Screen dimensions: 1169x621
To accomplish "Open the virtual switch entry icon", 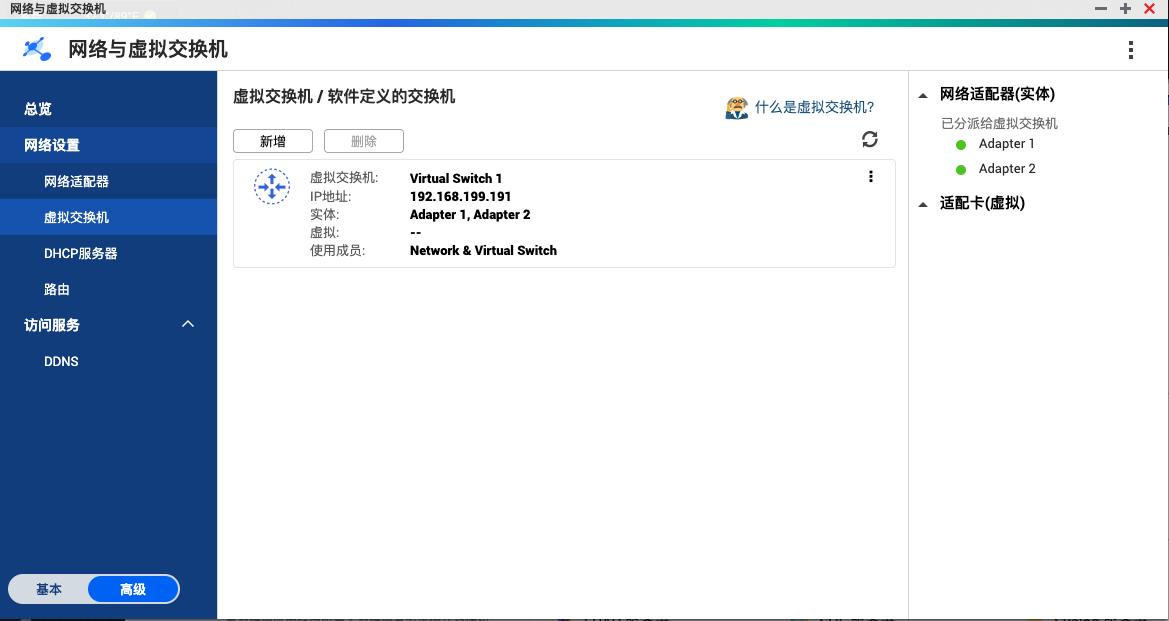I will [271, 186].
